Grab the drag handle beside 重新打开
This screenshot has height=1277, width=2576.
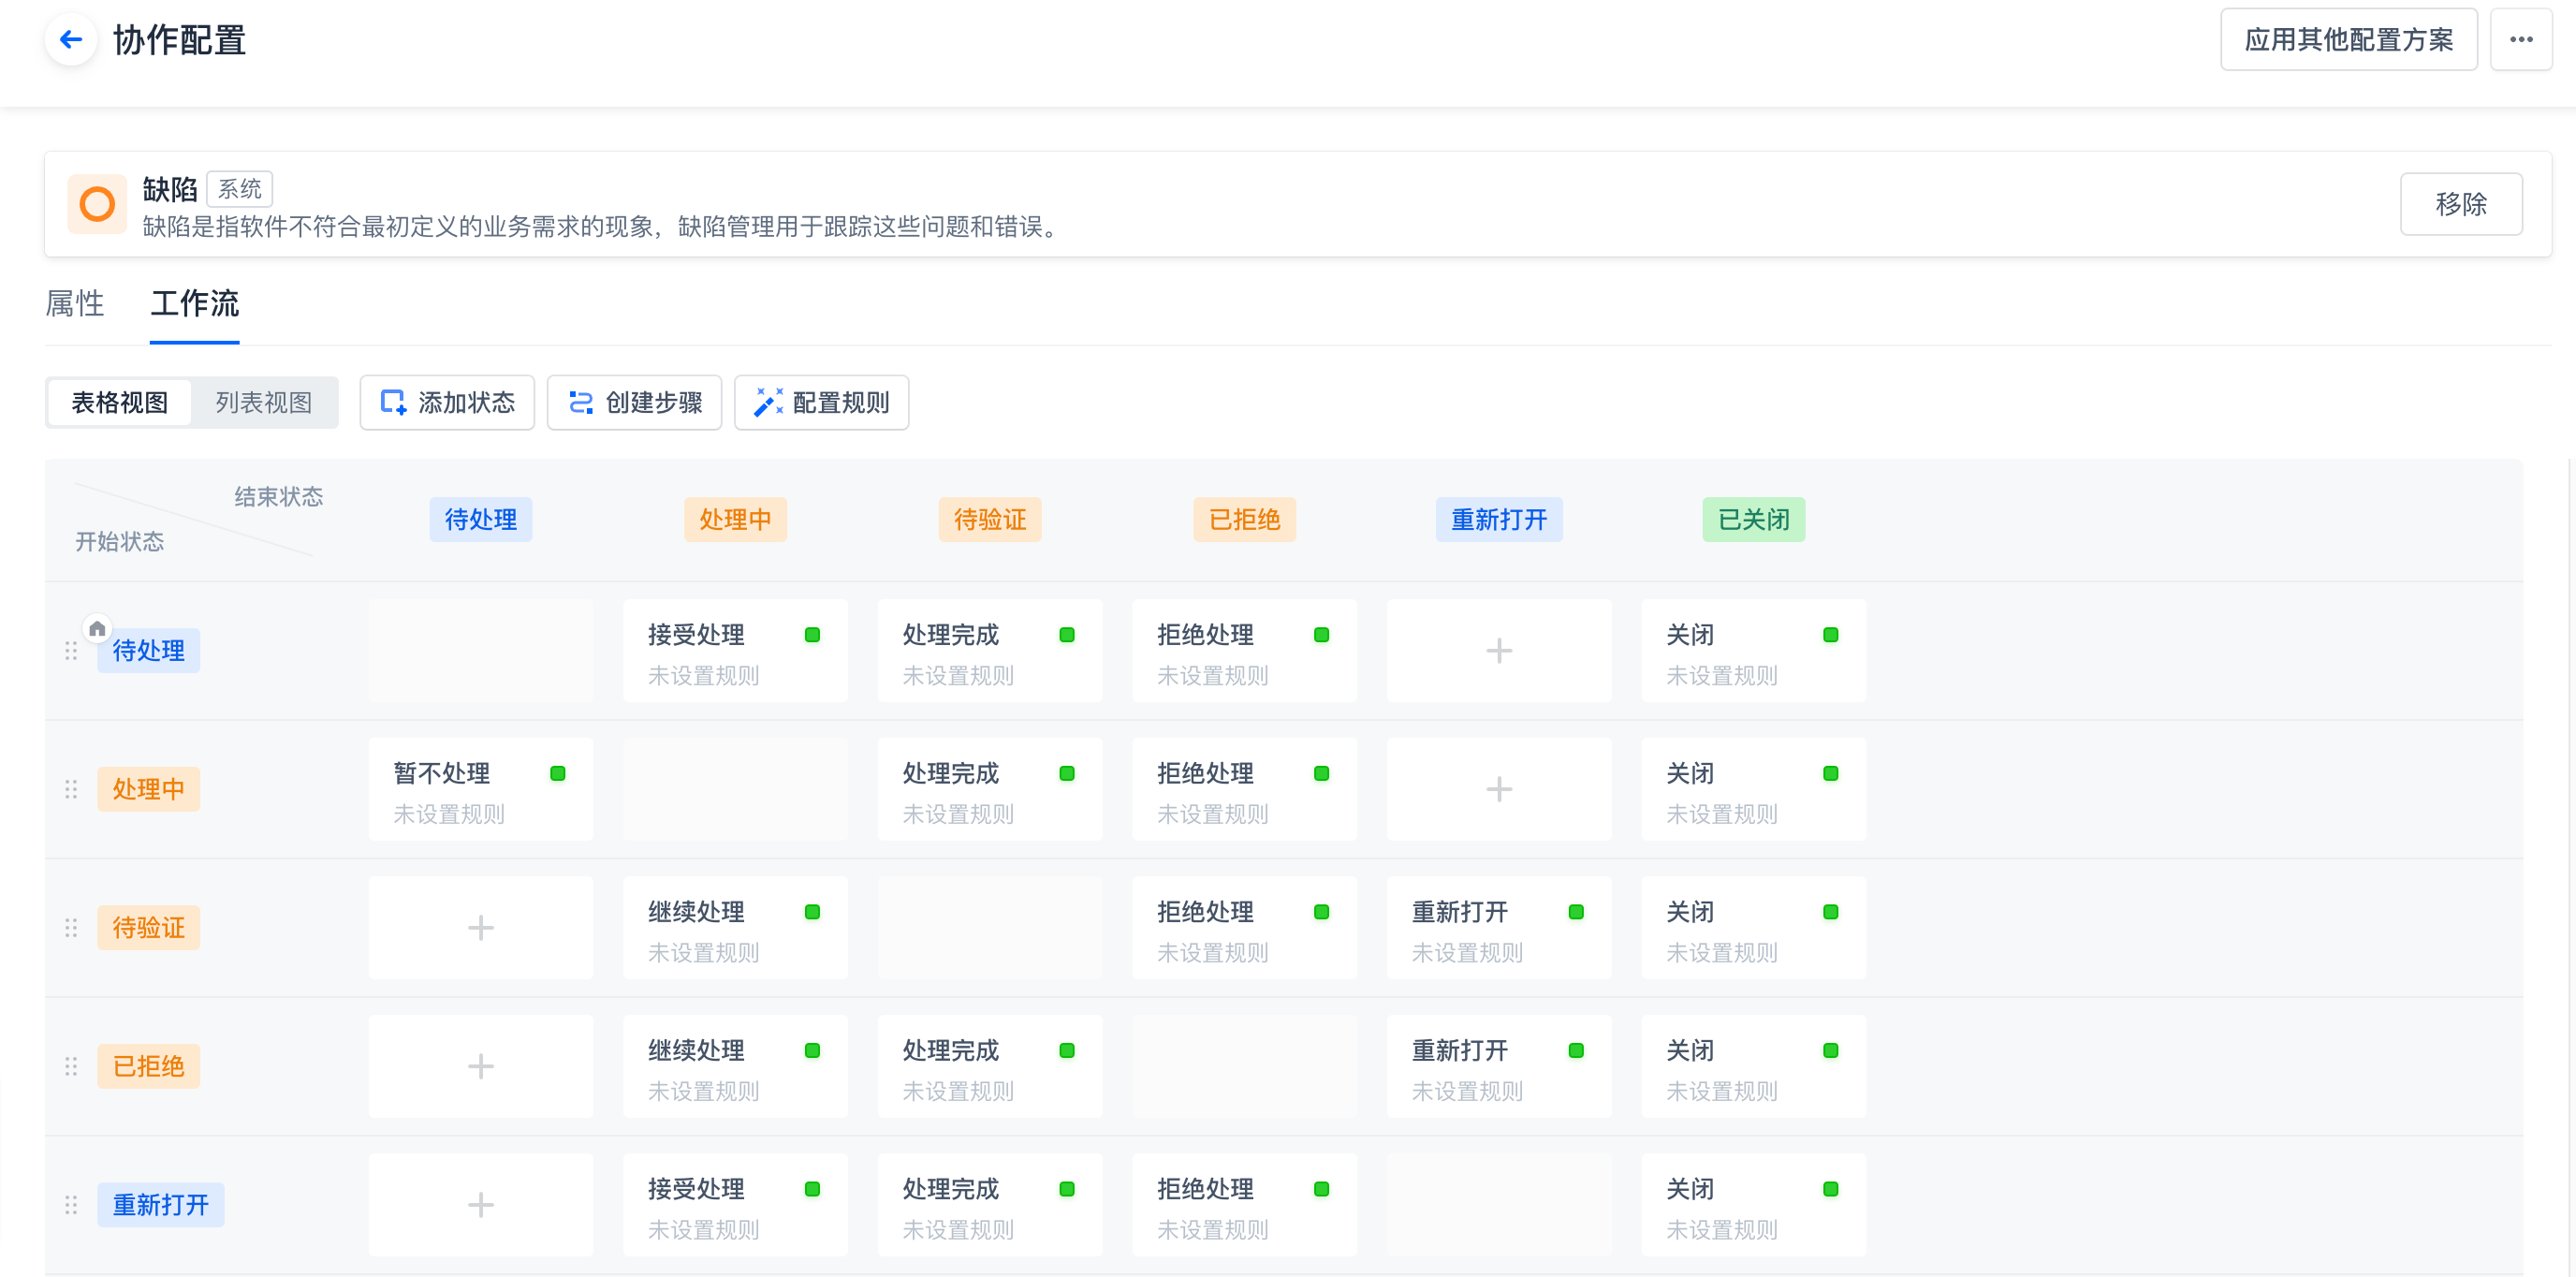[x=71, y=1204]
